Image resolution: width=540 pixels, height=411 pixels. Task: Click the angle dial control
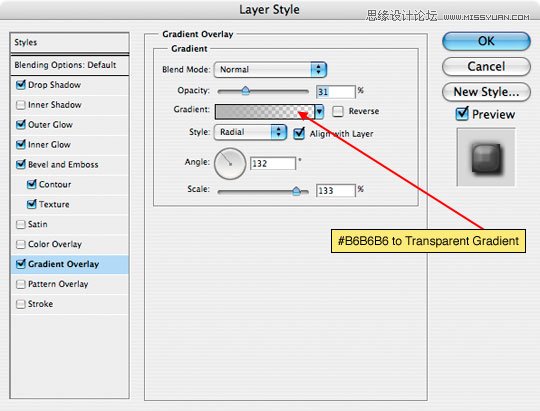pos(230,164)
